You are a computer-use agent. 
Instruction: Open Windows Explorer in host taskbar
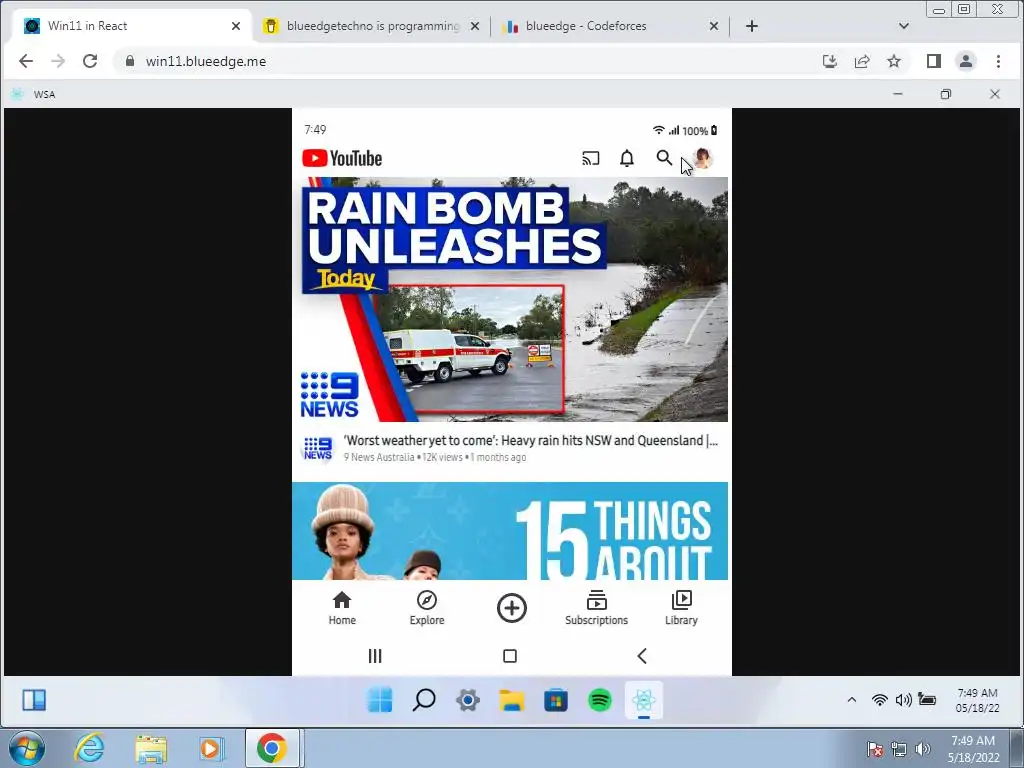151,748
